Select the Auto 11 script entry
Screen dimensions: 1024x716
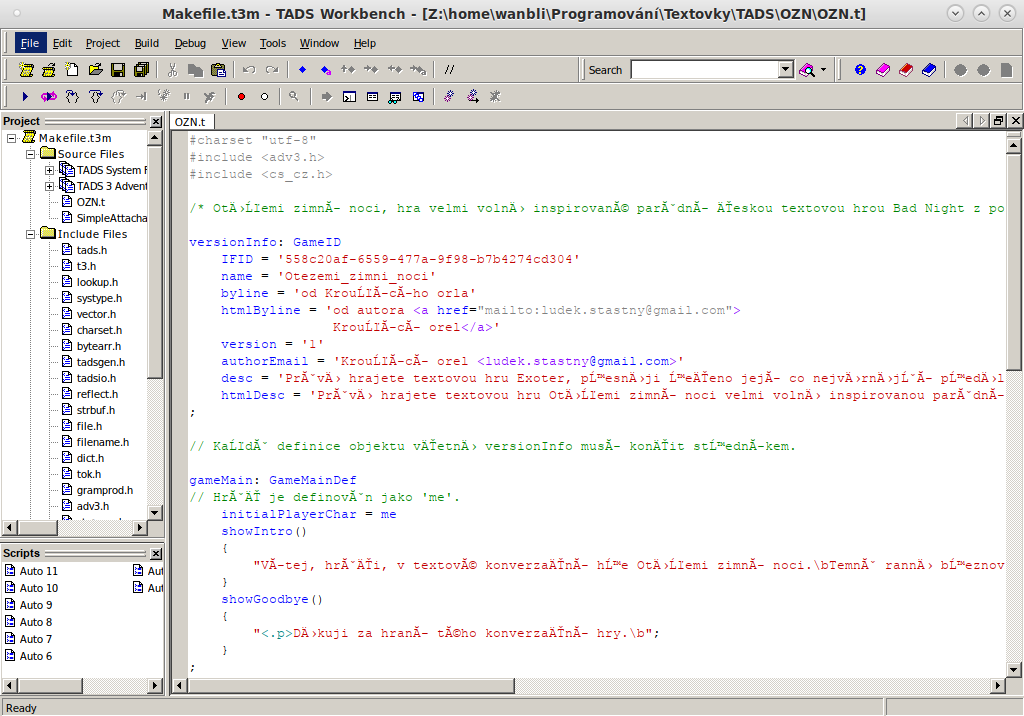point(39,571)
